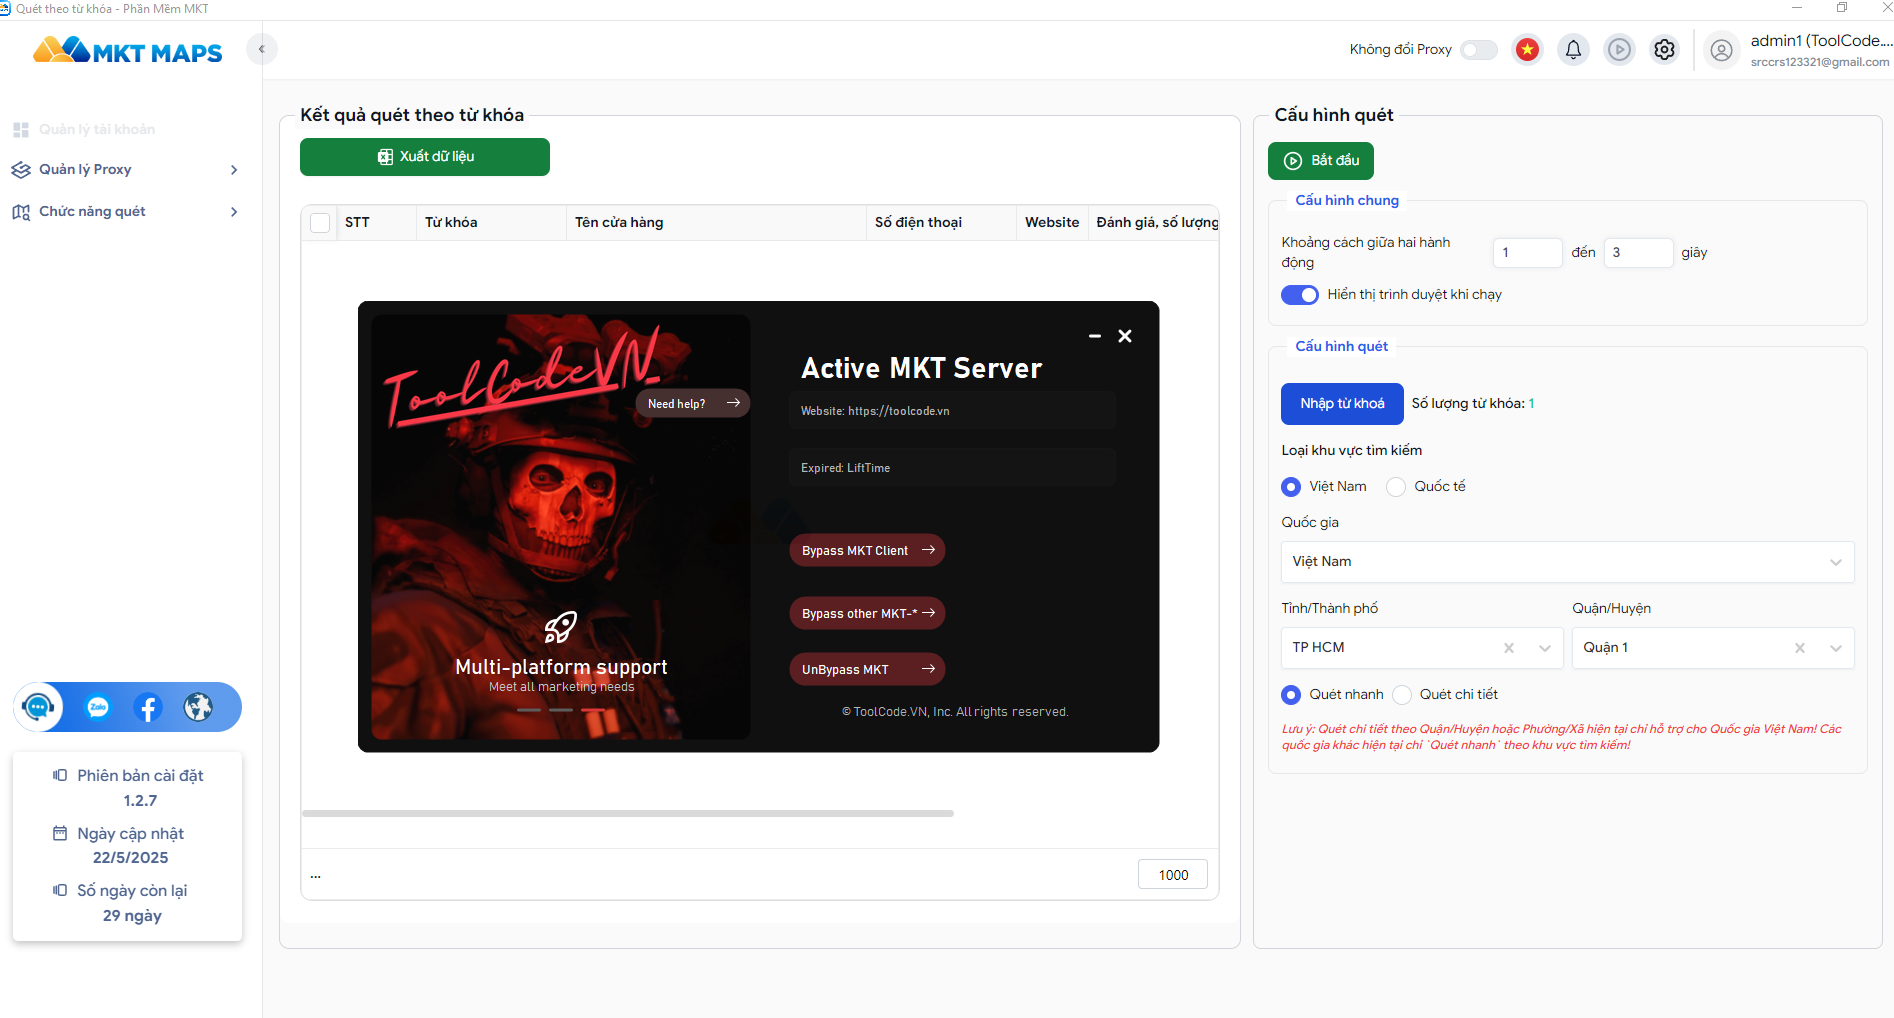Expand the Quản lý Proxy menu
The width and height of the screenshot is (1894, 1018).
point(126,170)
